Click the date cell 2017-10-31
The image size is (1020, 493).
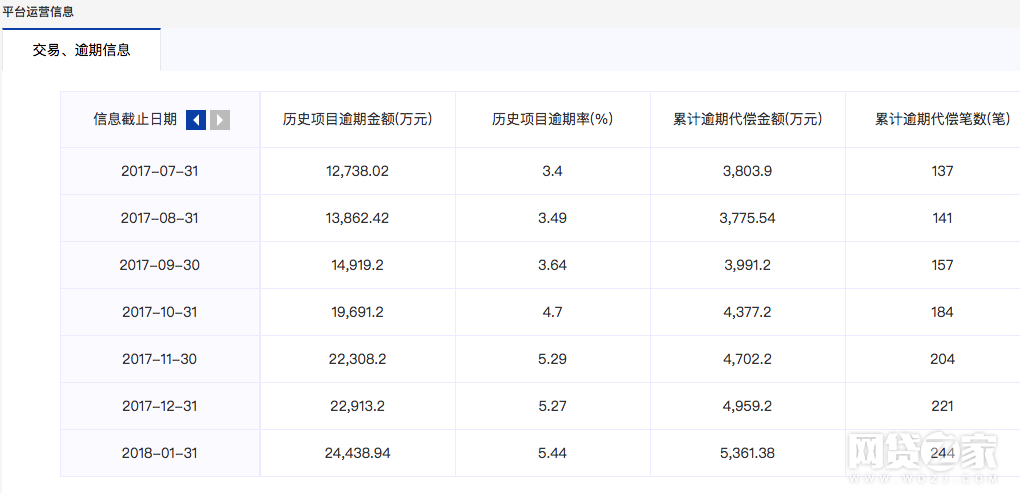[x=159, y=312]
